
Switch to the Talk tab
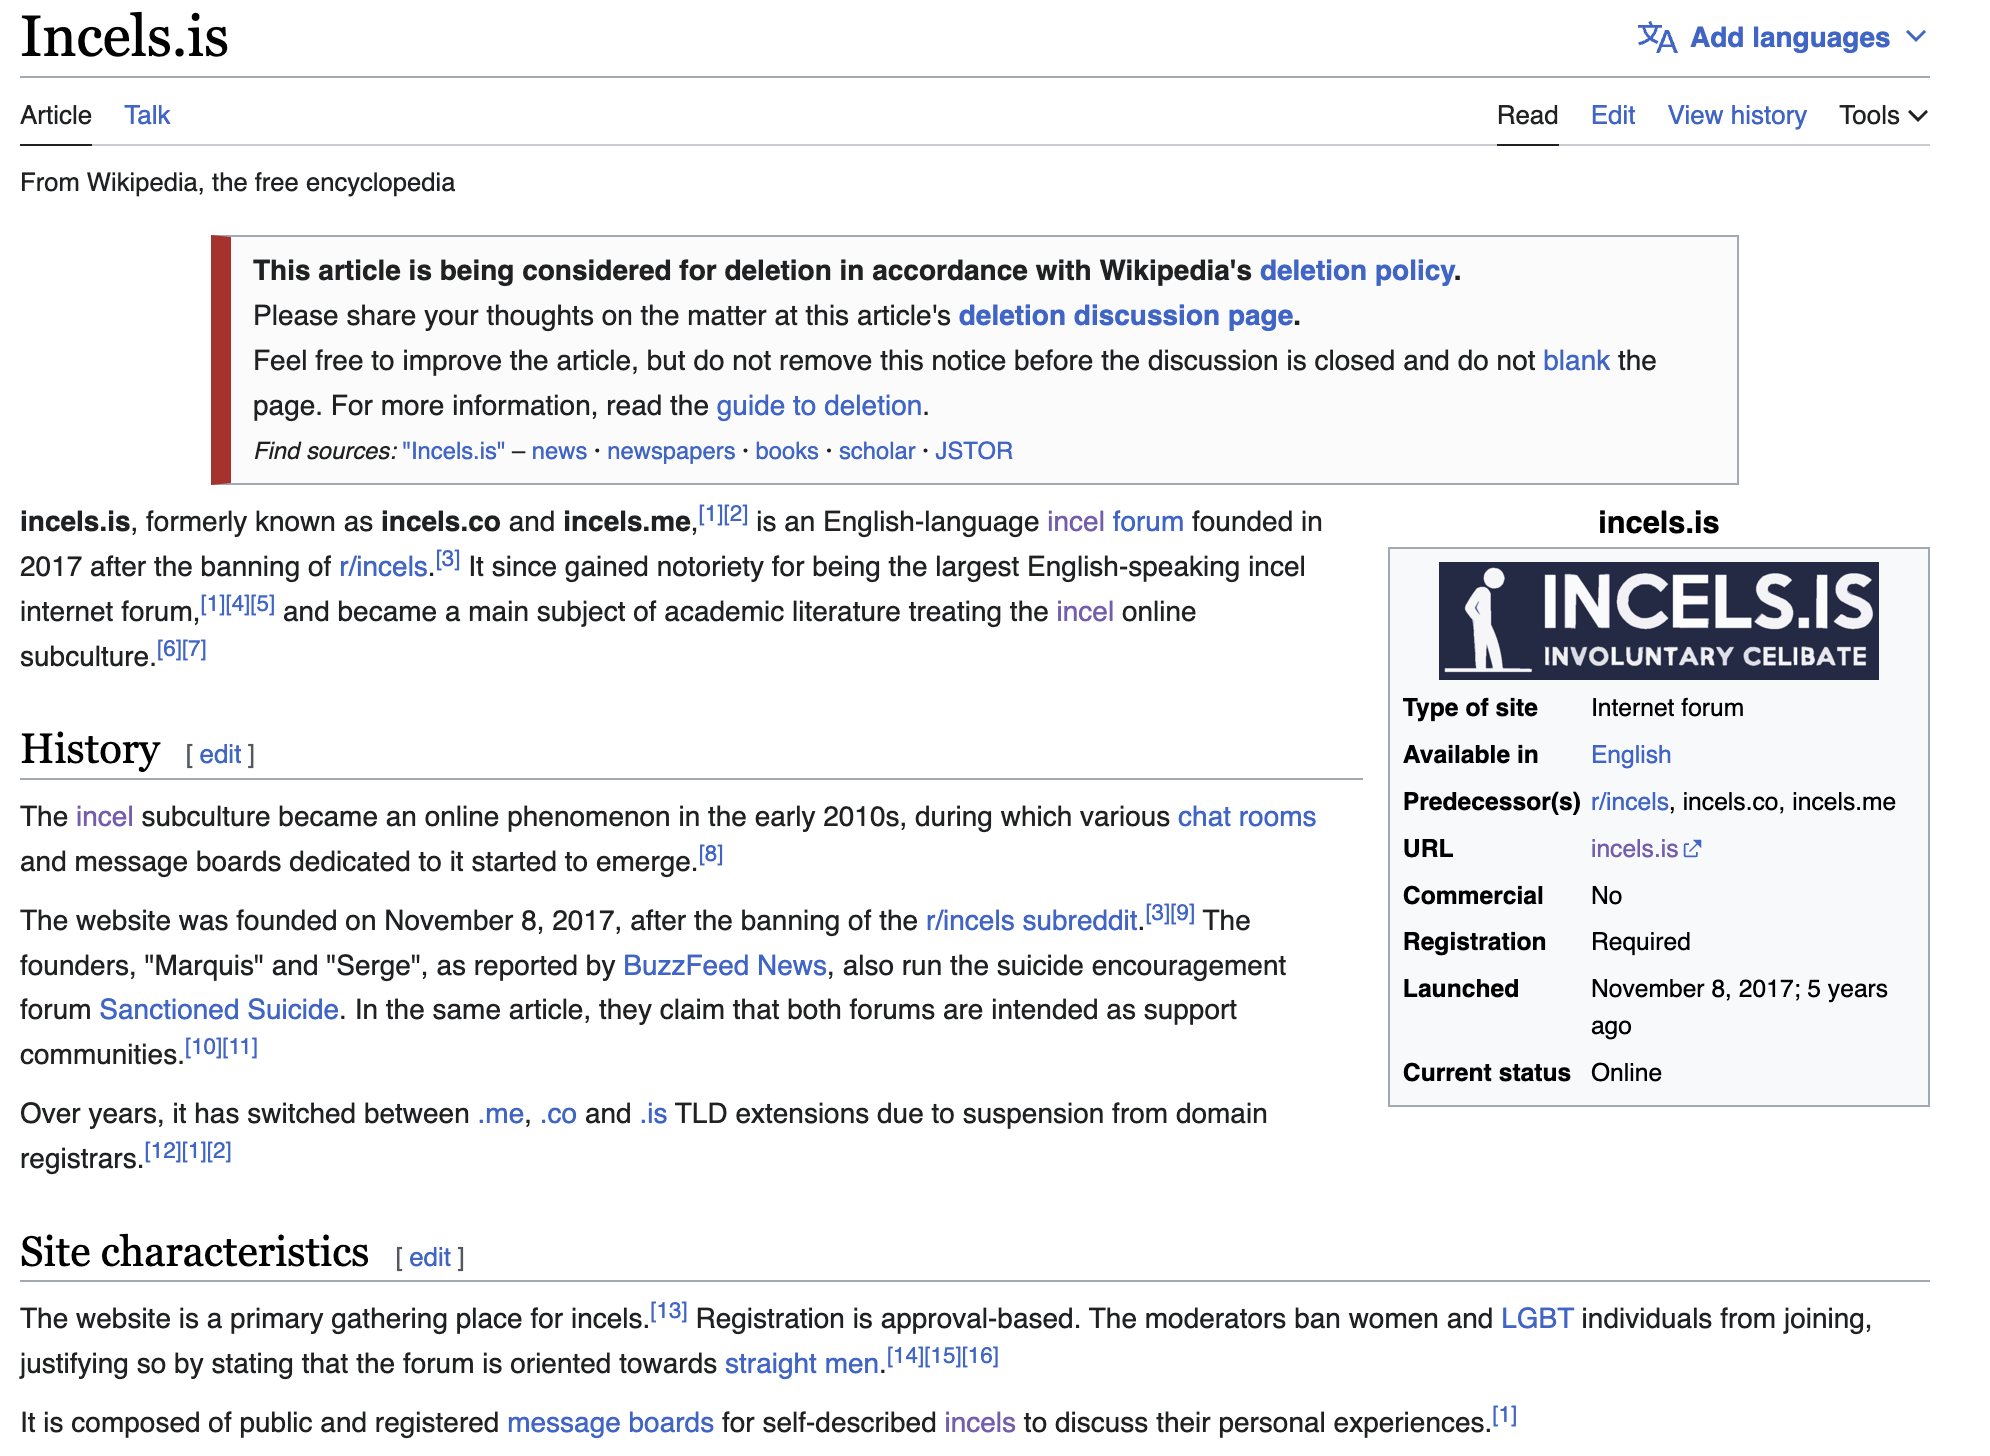tap(147, 115)
